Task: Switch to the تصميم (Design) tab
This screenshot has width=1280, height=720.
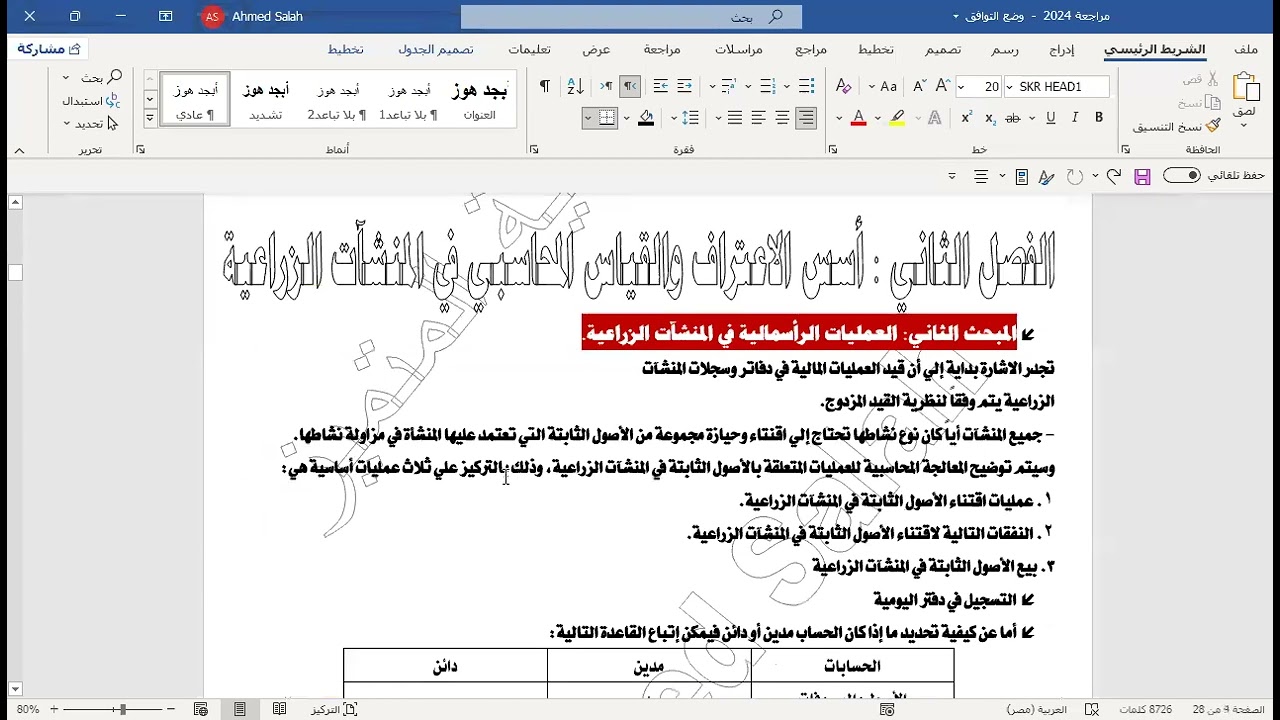Action: pyautogui.click(x=943, y=50)
